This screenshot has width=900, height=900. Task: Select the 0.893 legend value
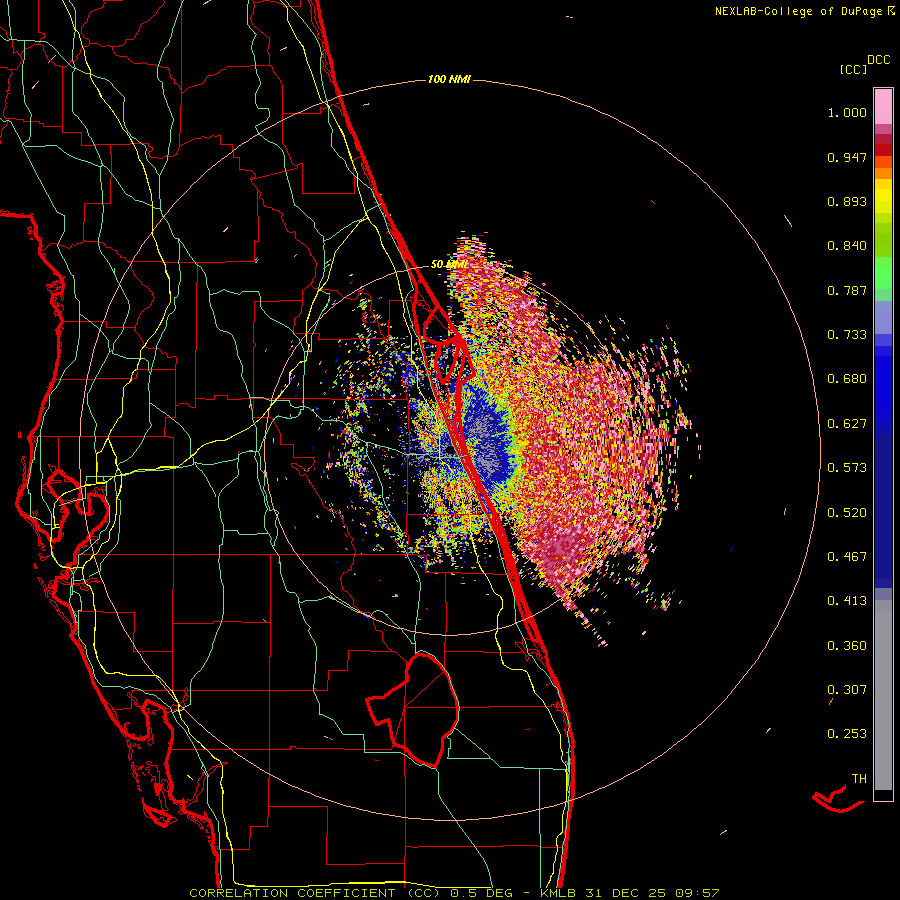point(847,201)
